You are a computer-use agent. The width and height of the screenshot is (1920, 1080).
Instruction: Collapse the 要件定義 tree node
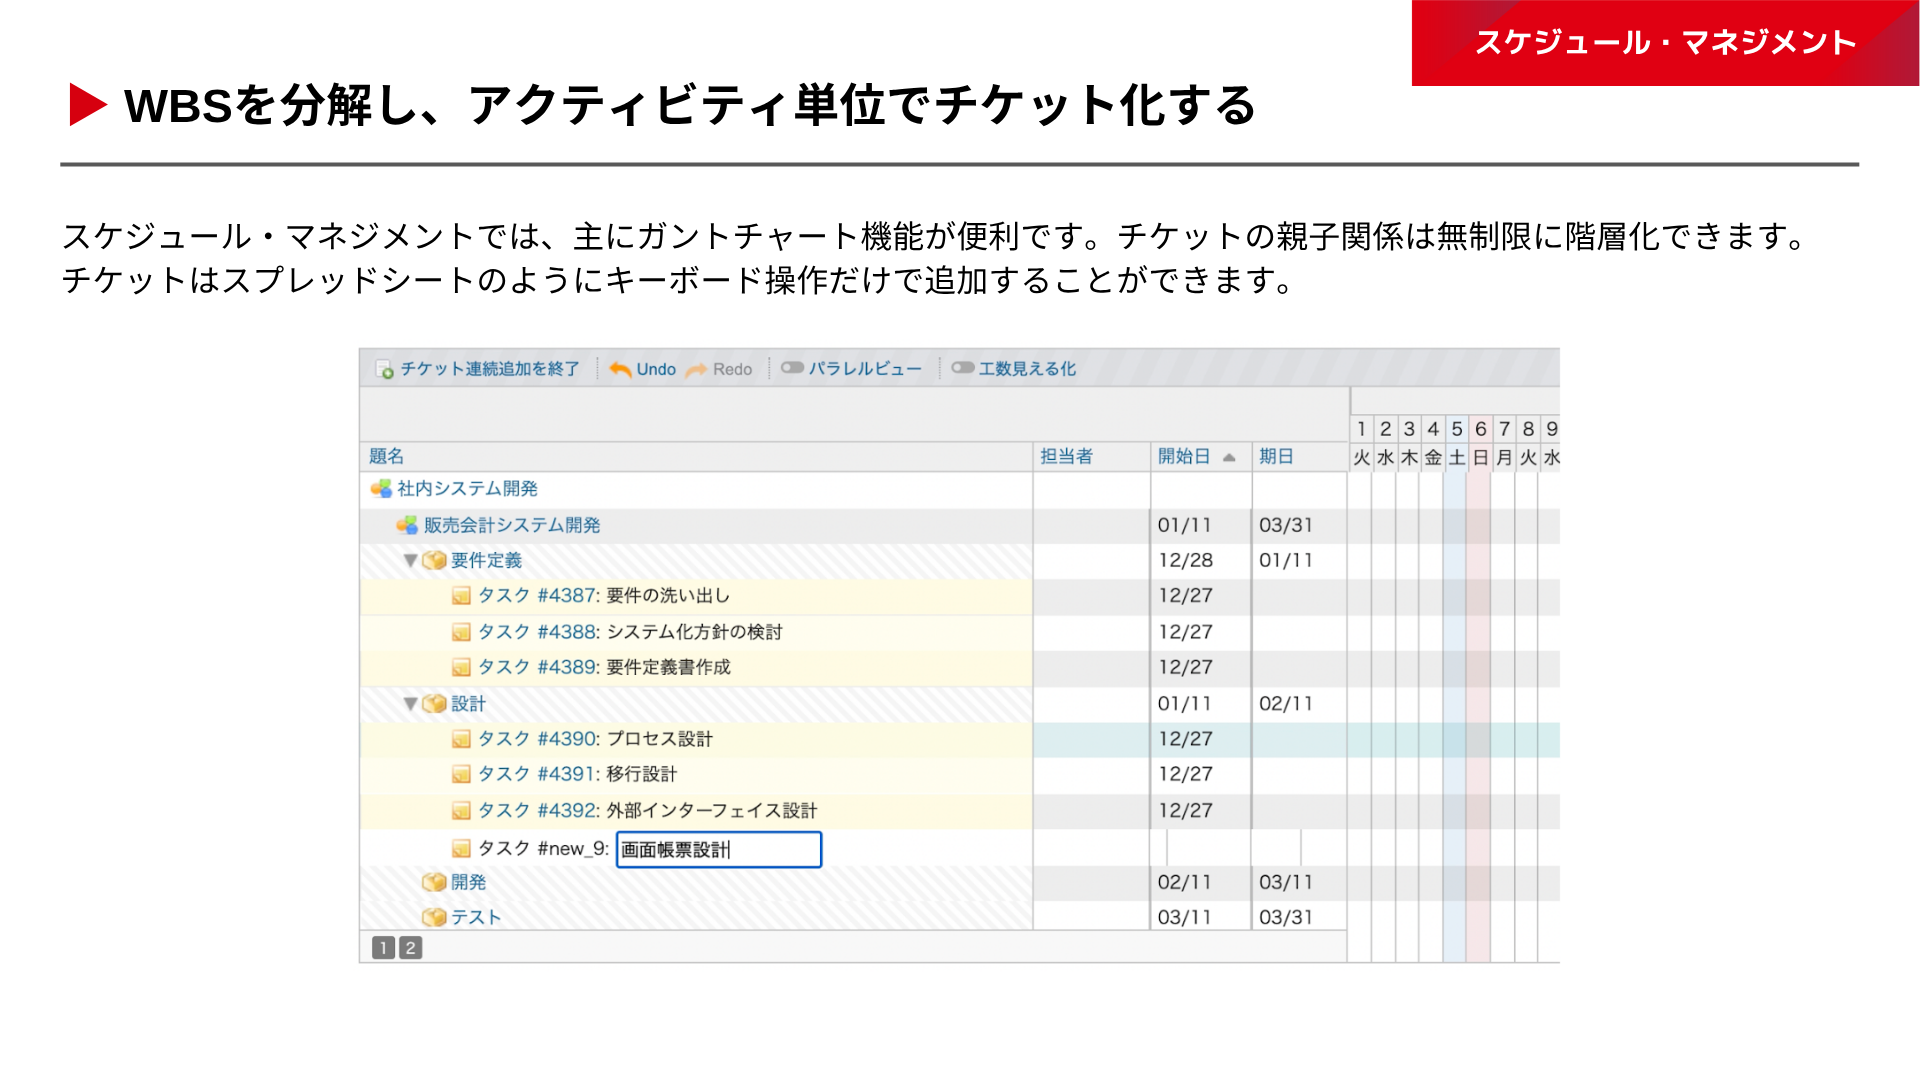(410, 561)
